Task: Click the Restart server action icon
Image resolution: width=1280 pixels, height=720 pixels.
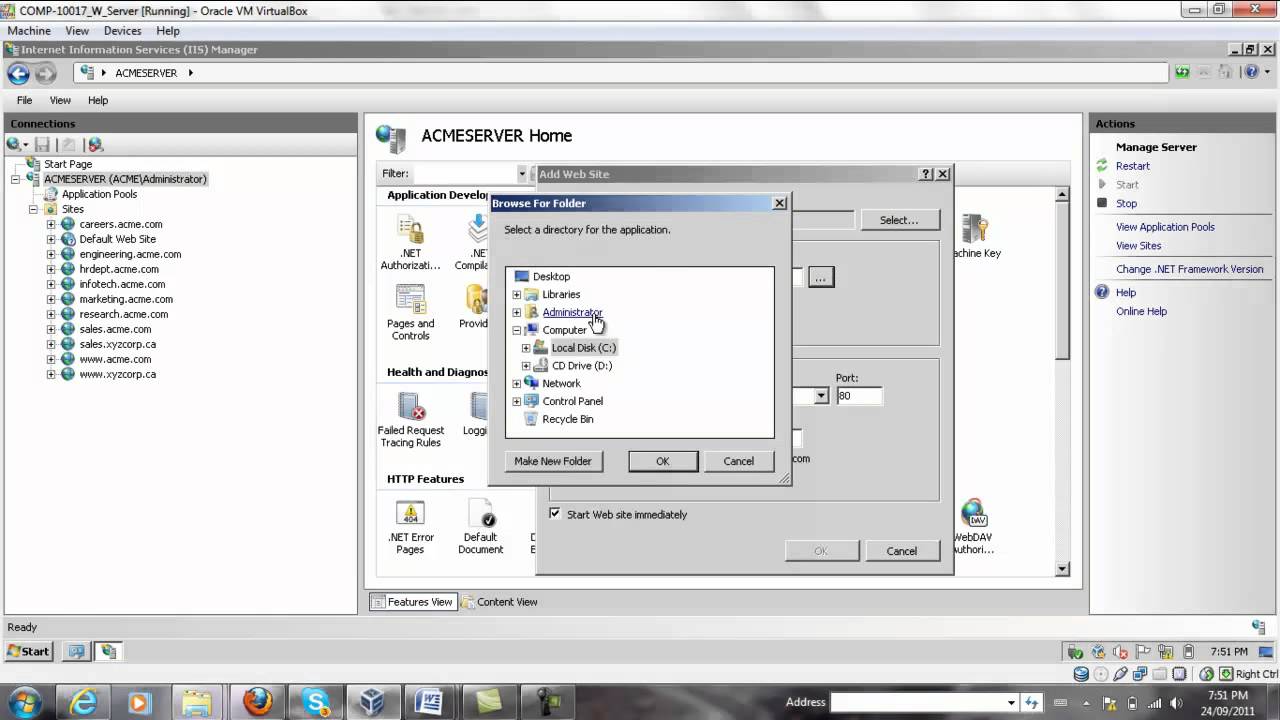Action: pos(1102,166)
